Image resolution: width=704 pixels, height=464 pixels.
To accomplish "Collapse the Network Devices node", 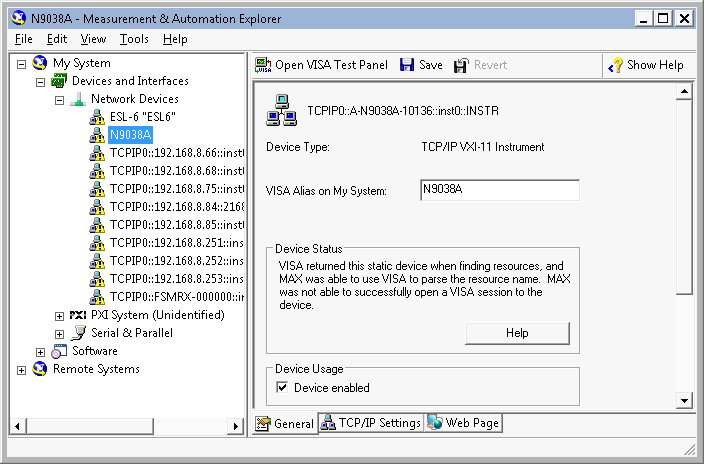I will point(59,100).
